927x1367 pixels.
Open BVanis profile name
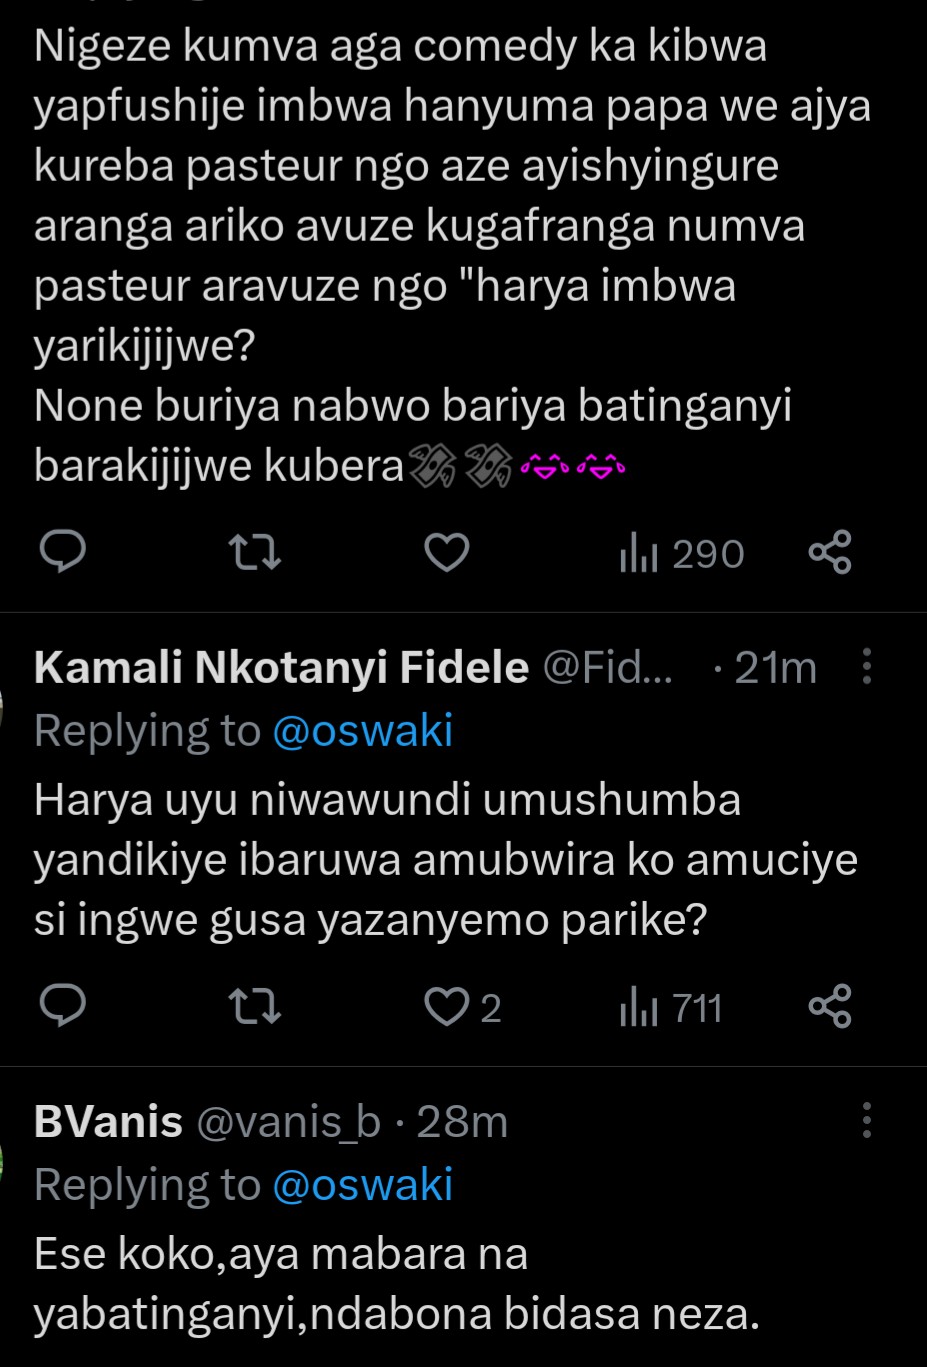point(108,1121)
